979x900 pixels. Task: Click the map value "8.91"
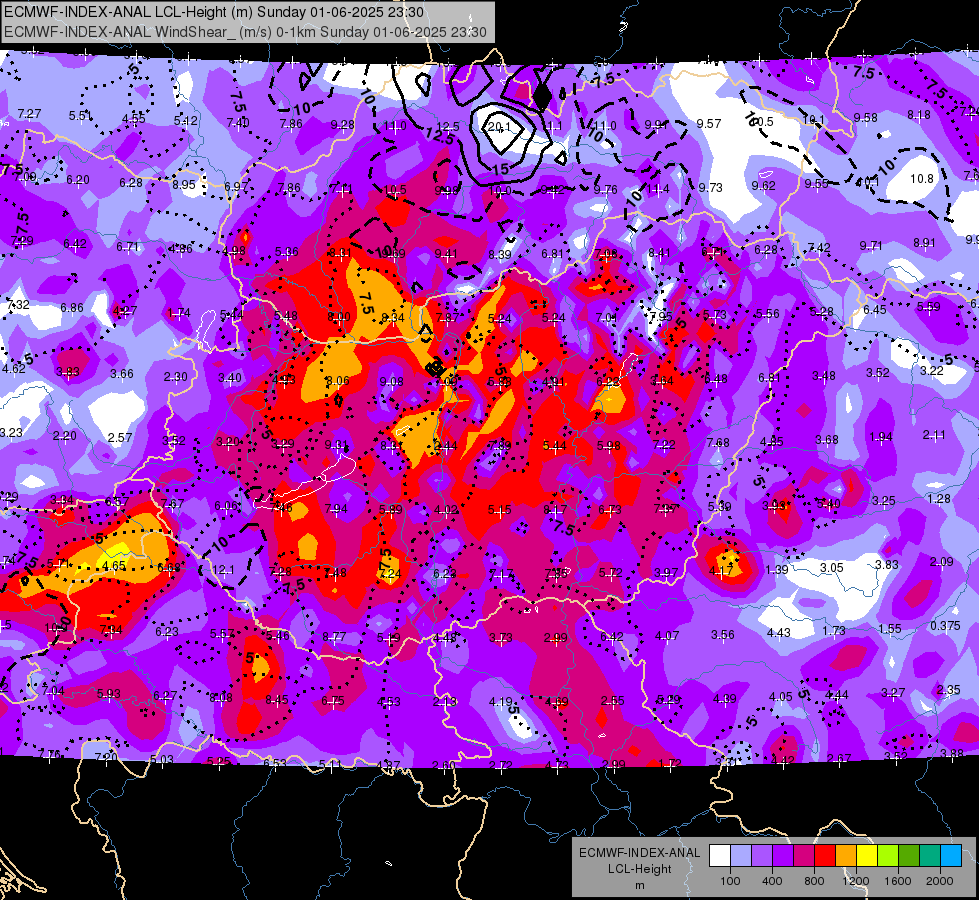point(924,242)
